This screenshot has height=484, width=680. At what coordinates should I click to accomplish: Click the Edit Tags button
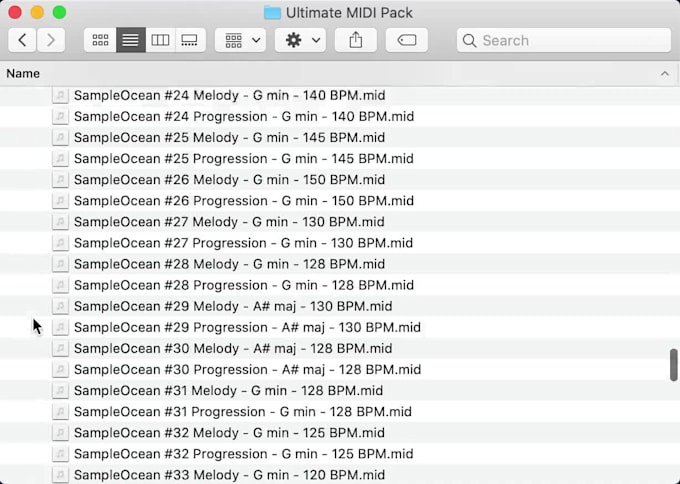click(407, 40)
